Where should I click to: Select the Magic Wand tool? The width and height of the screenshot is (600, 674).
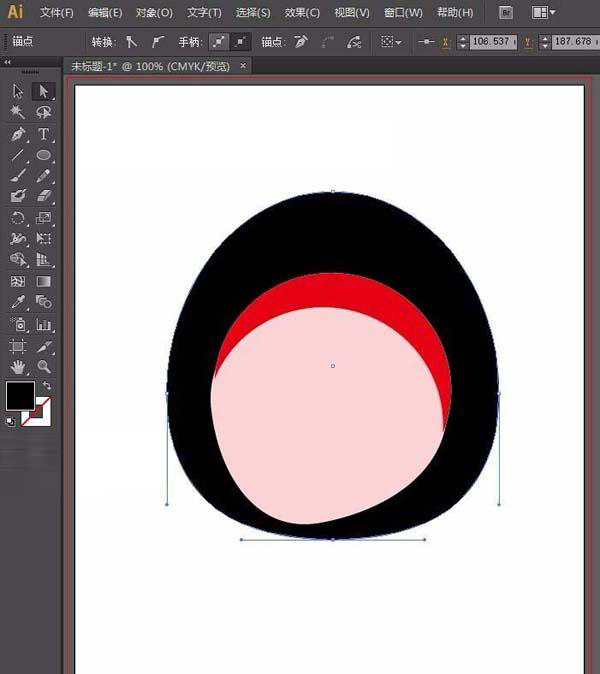tap(18, 113)
